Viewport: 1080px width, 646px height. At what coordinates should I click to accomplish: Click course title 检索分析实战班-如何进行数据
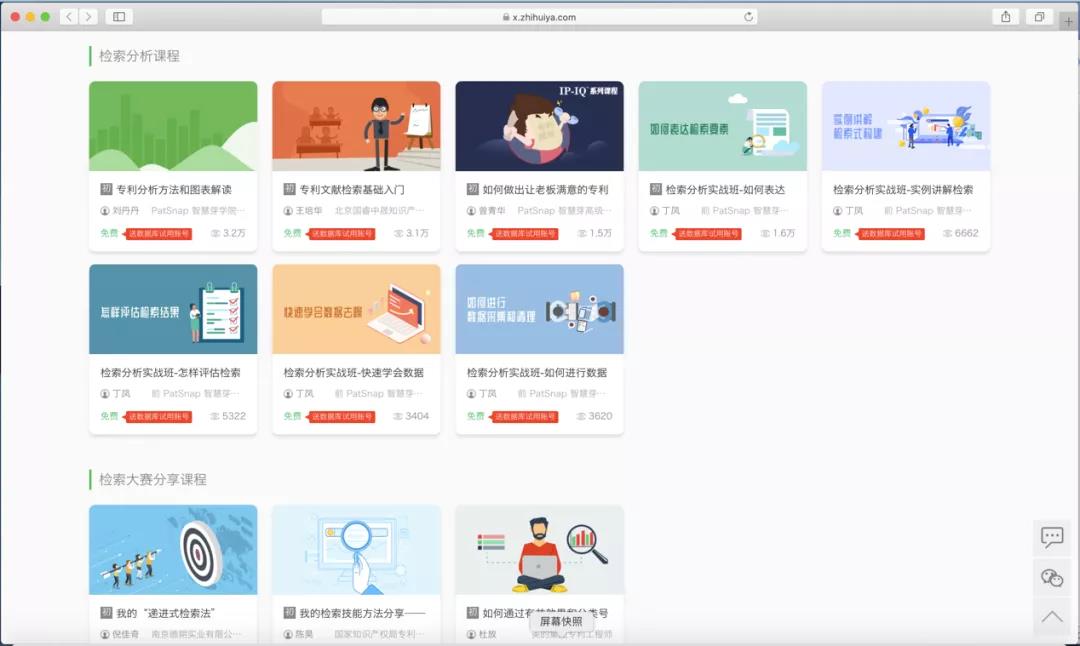click(x=537, y=373)
